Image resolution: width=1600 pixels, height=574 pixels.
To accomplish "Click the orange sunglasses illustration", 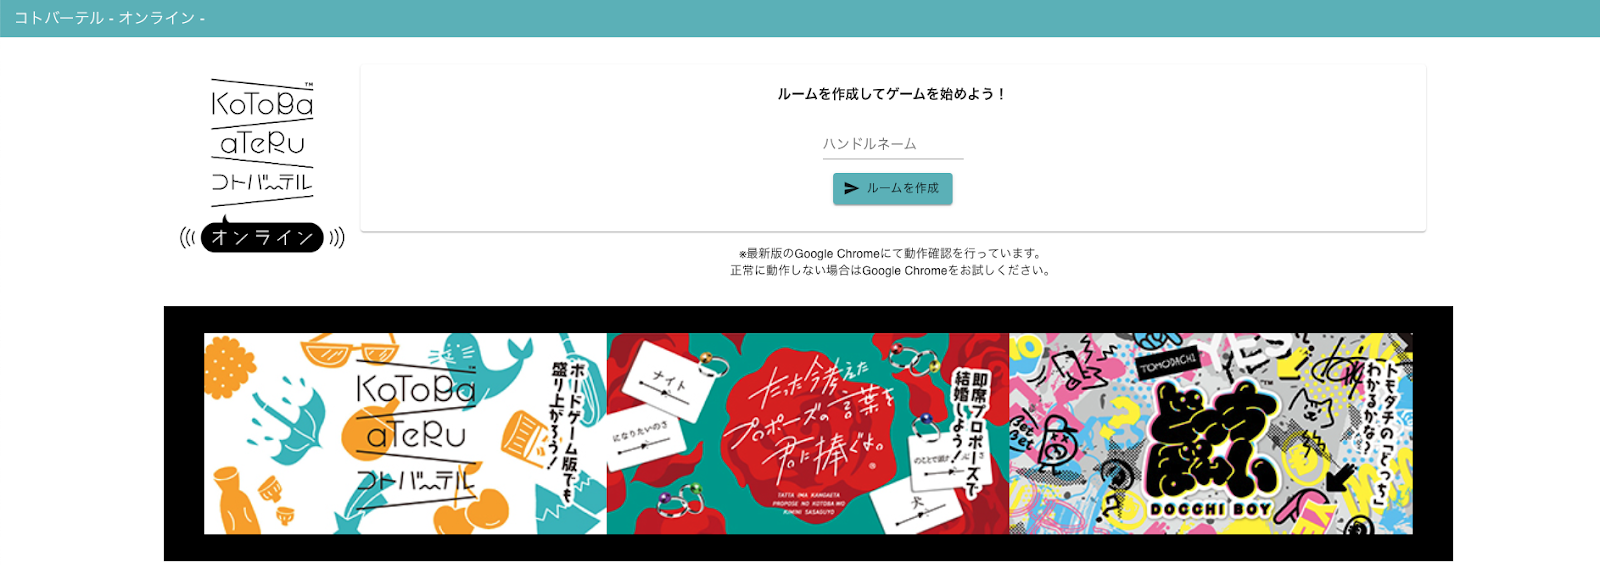I will [x=349, y=349].
